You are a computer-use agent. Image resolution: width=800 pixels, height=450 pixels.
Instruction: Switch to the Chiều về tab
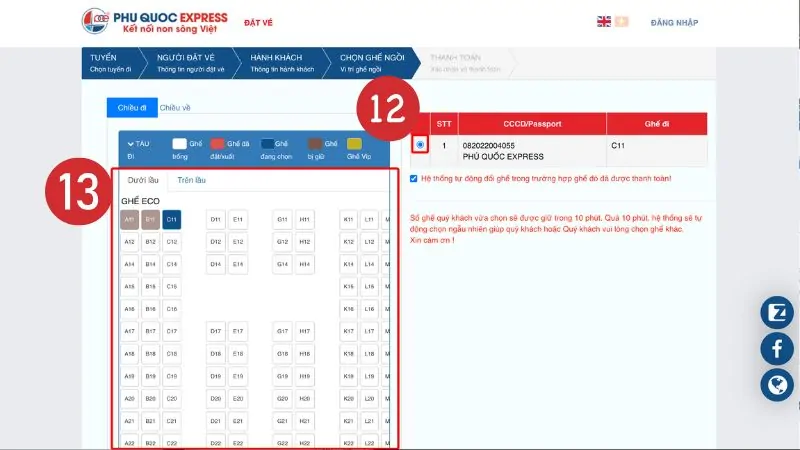175,108
